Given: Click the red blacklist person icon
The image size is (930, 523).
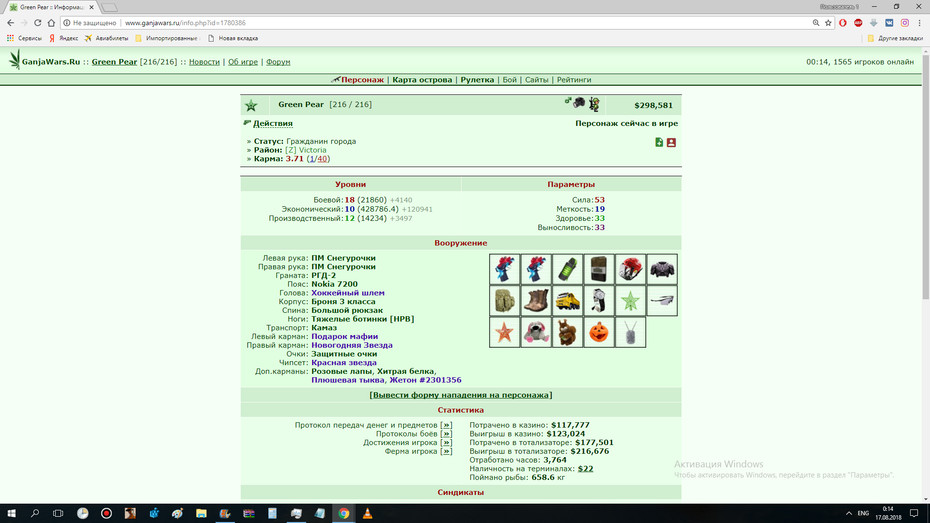Looking at the screenshot, I should [671, 142].
